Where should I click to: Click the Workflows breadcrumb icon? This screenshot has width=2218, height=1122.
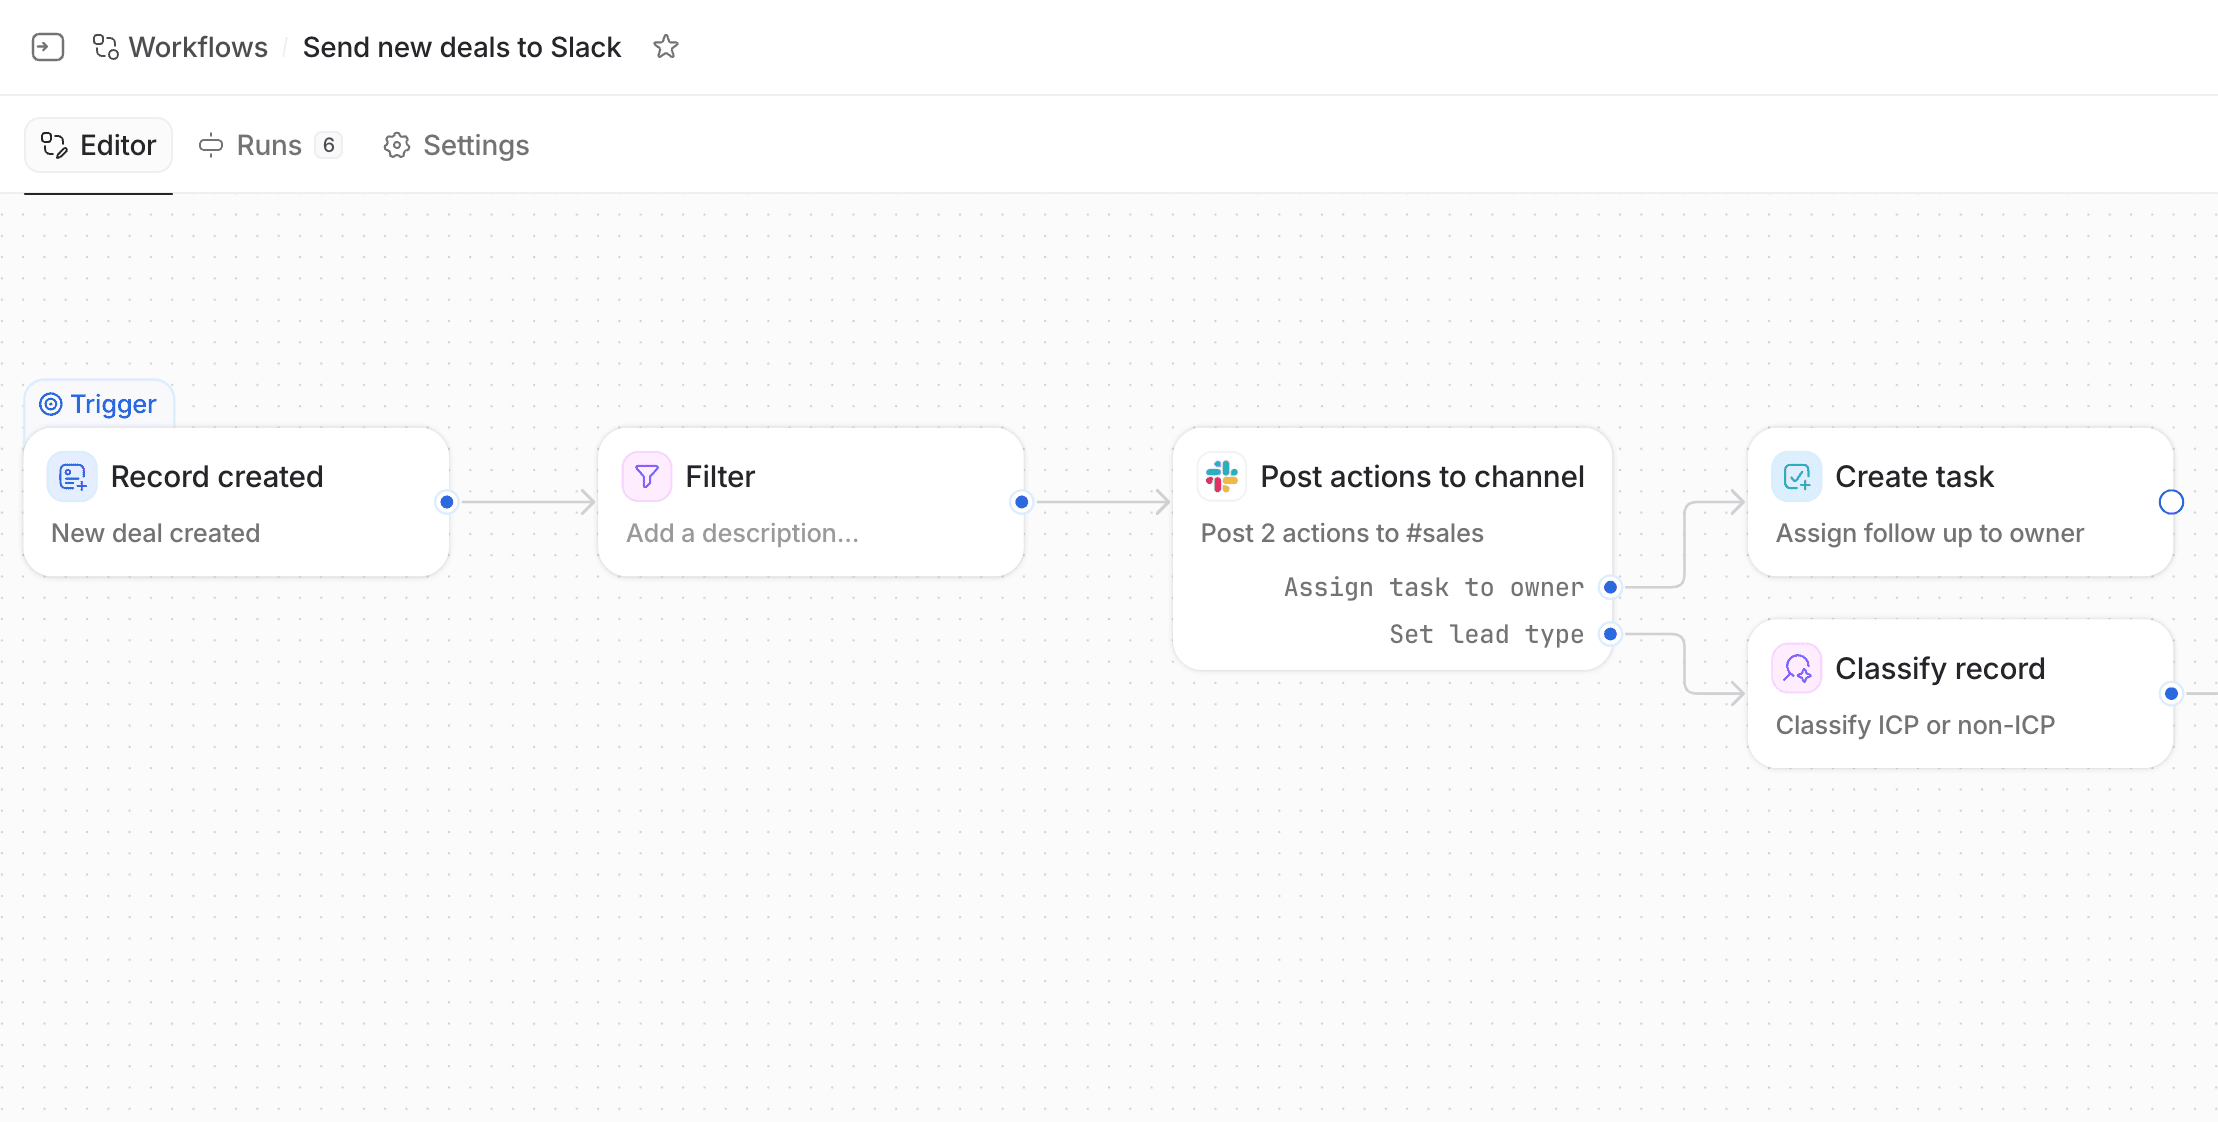point(106,47)
